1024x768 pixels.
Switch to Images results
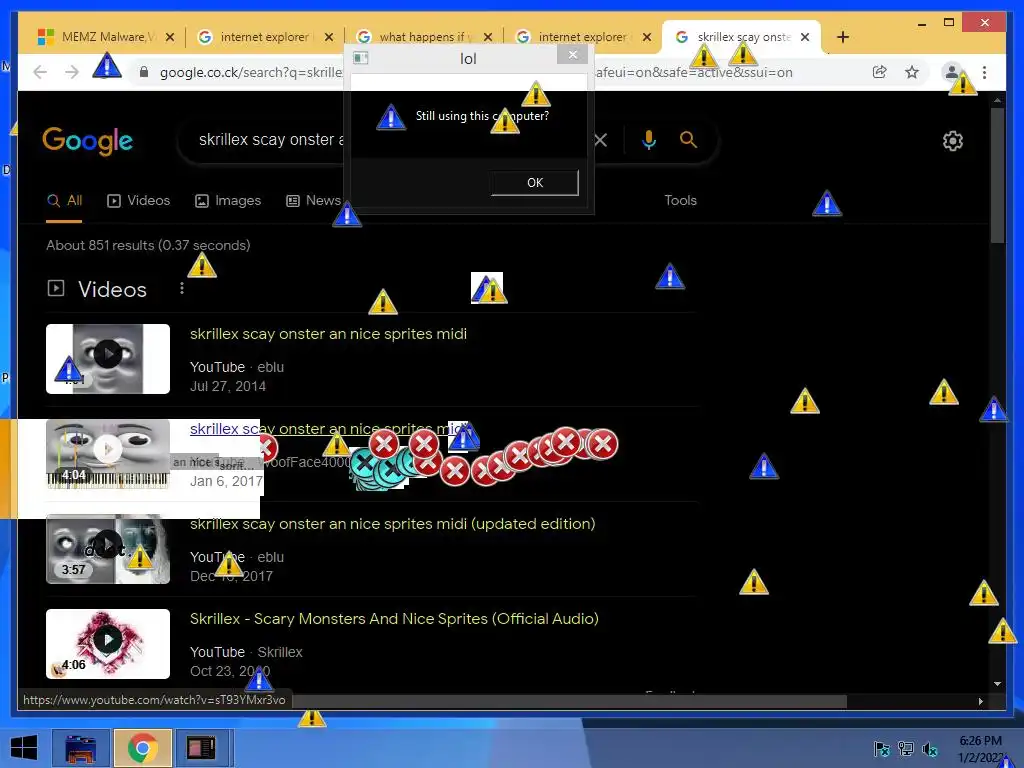click(228, 201)
